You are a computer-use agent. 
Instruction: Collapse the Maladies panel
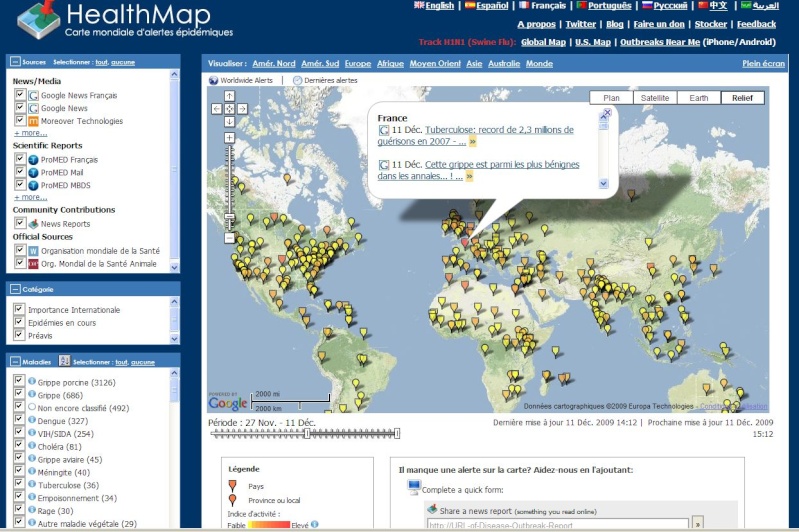[15, 361]
